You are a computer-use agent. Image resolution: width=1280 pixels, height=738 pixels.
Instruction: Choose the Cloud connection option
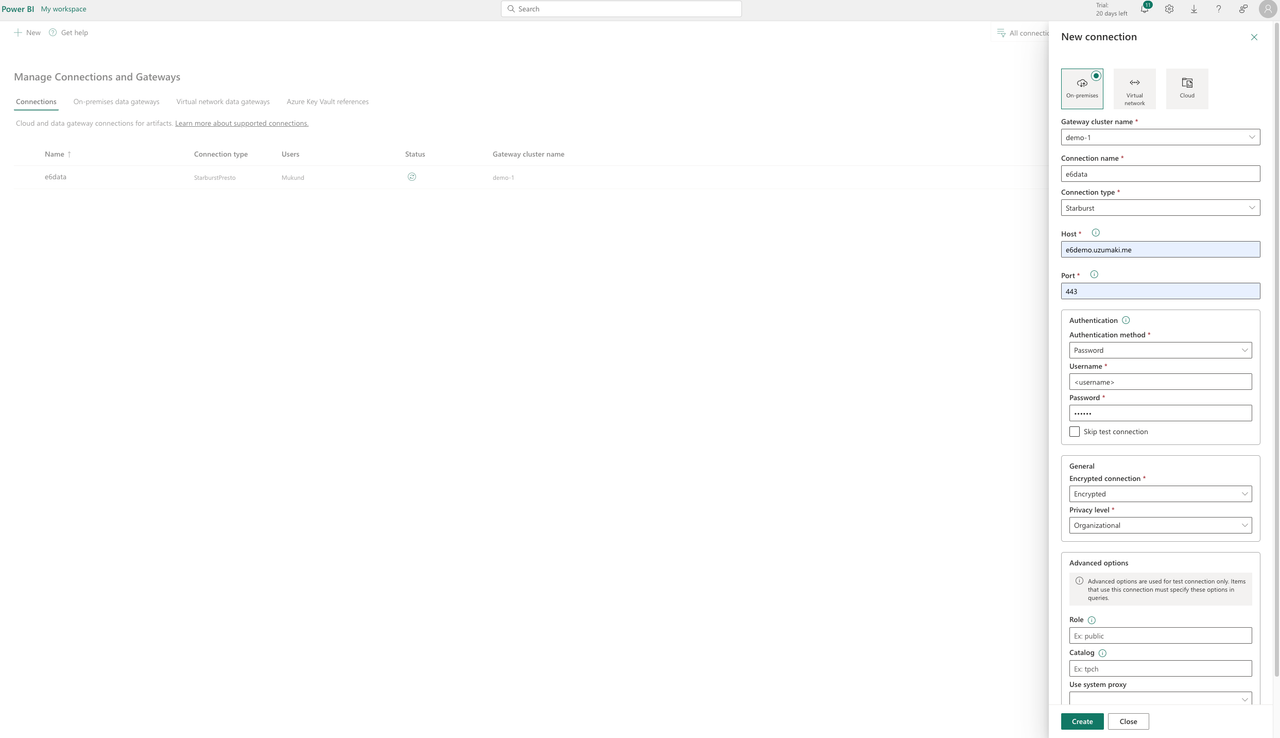[x=1187, y=88]
